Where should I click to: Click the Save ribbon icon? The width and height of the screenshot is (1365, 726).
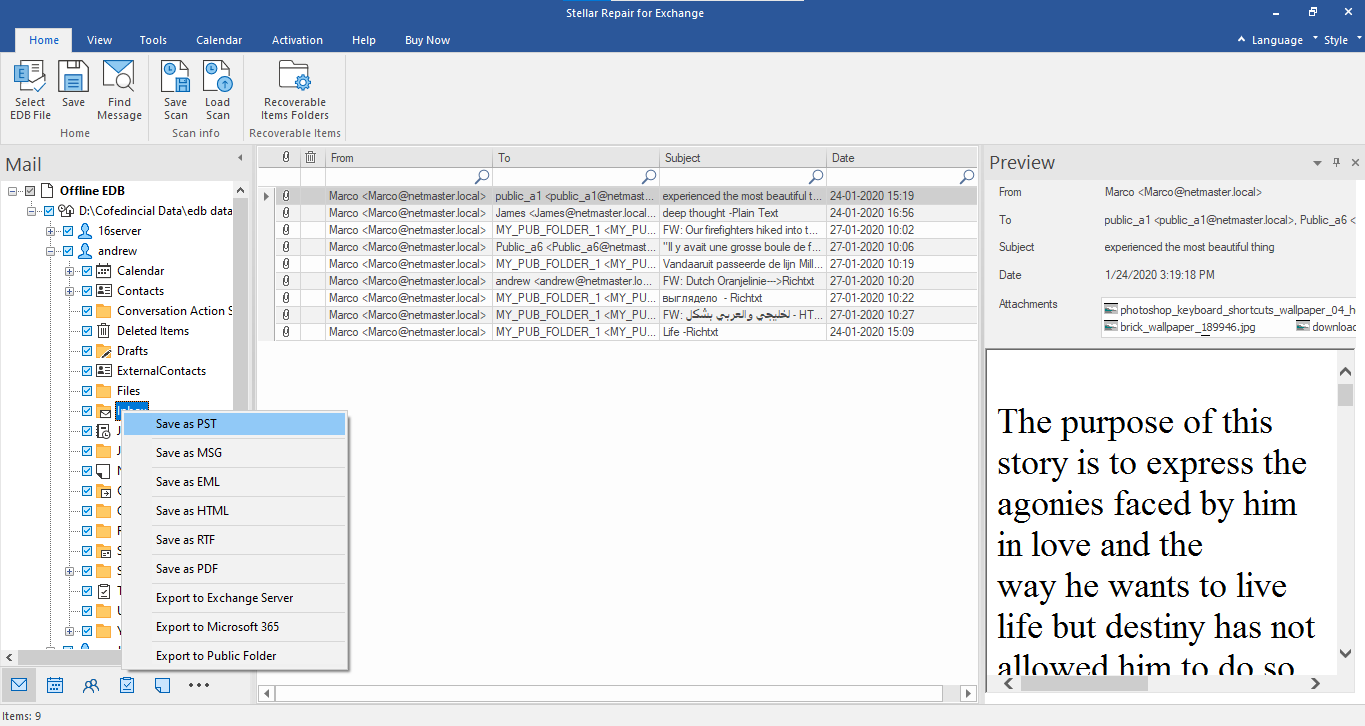tap(73, 77)
